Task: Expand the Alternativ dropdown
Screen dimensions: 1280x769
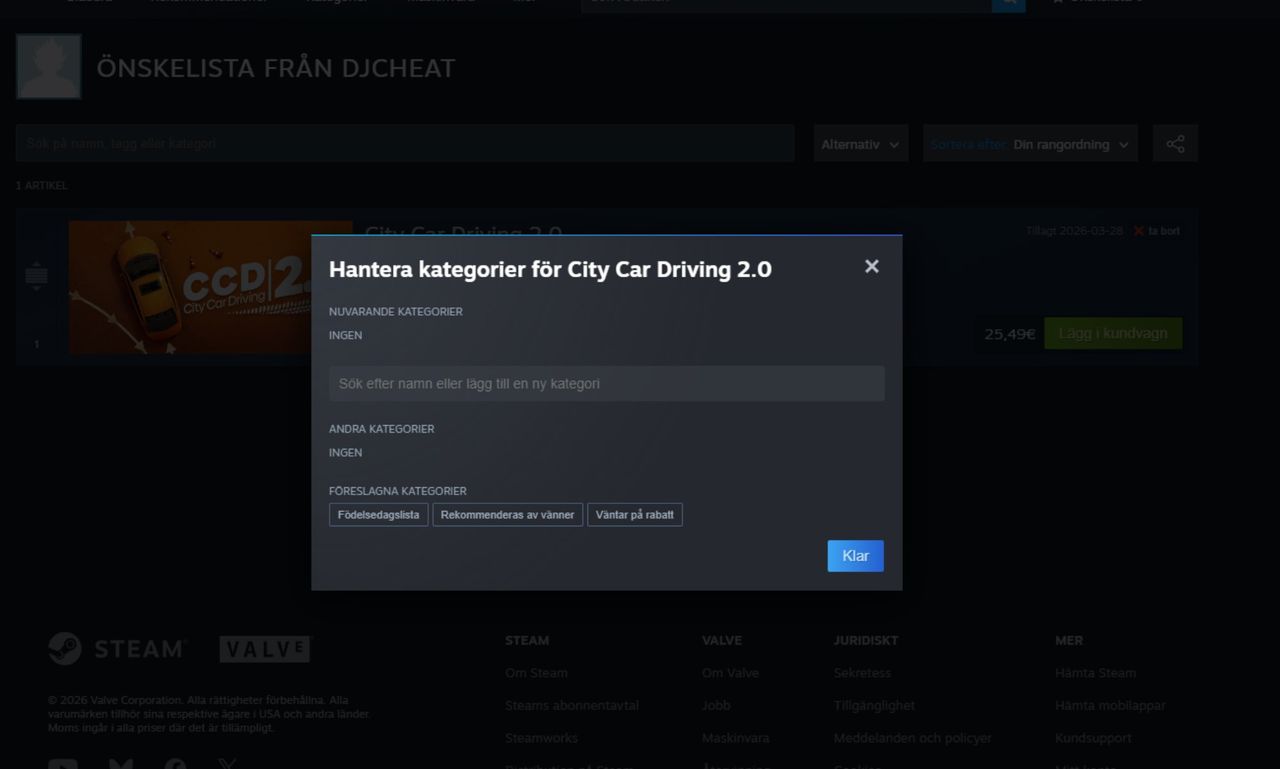Action: coord(860,144)
